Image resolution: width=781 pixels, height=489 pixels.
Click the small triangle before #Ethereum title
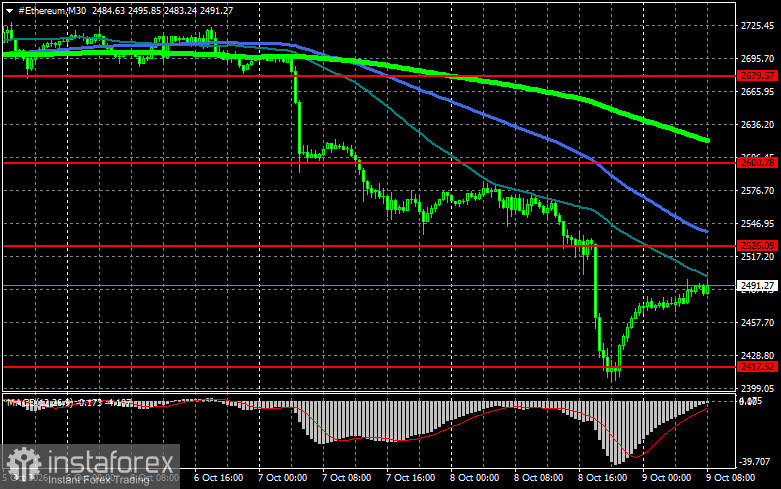[9, 10]
